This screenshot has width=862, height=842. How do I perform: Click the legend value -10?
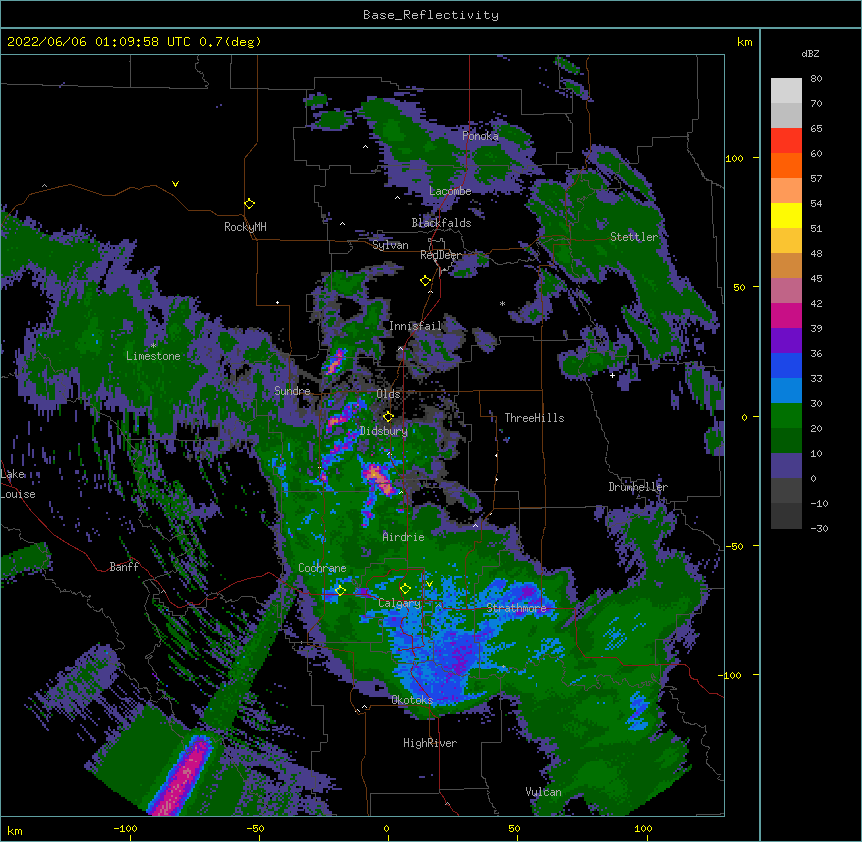coord(819,503)
